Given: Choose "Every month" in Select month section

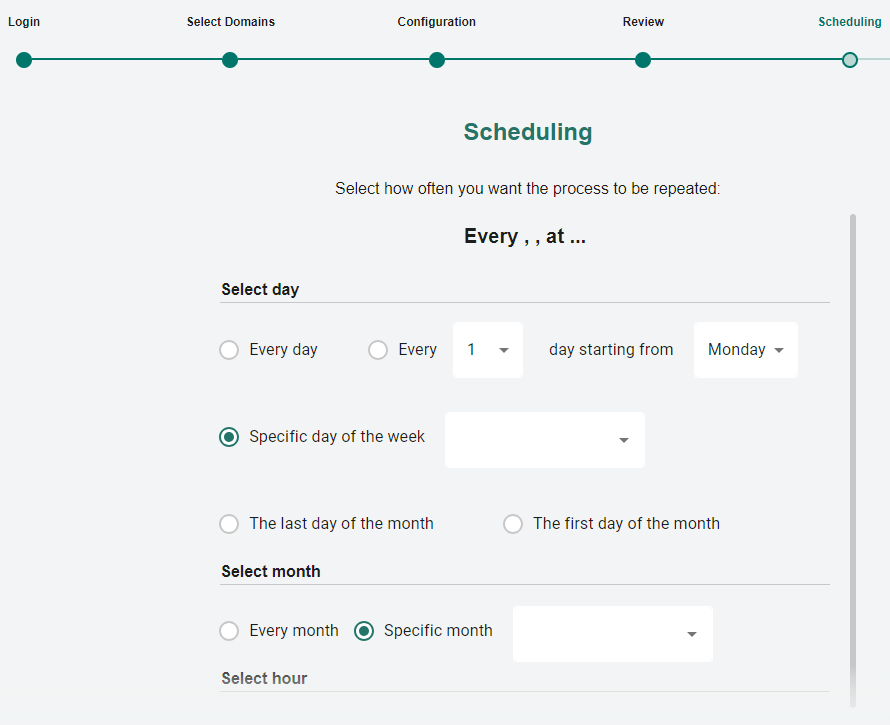Looking at the screenshot, I should pos(228,631).
